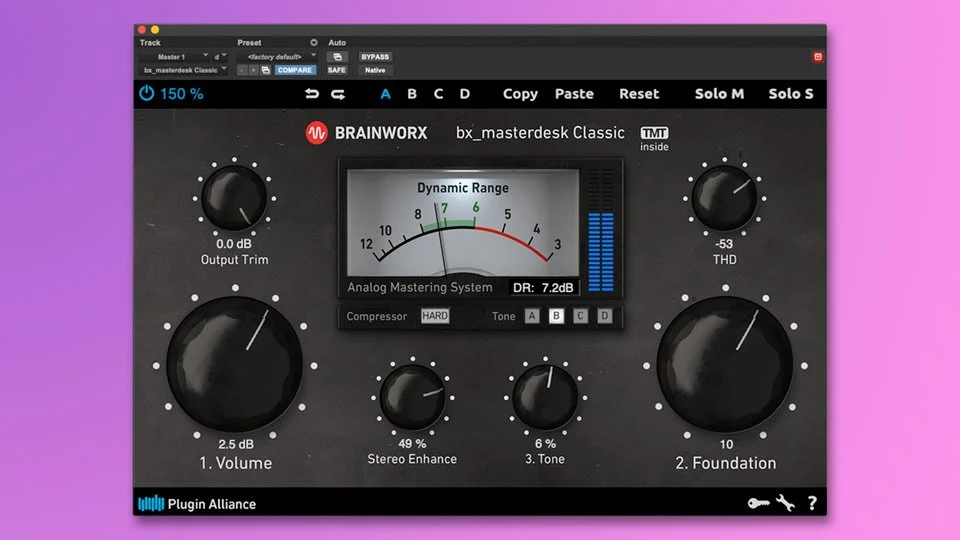Open the Preset menu circle arrow
960x540 pixels.
coord(313,43)
